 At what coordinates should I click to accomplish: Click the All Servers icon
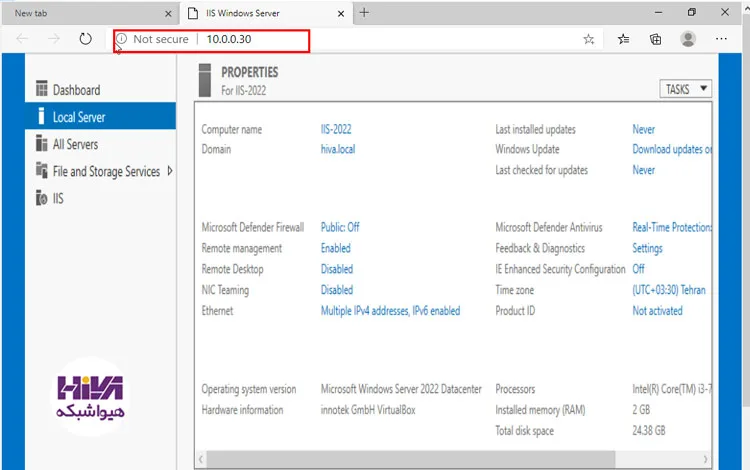(42, 143)
